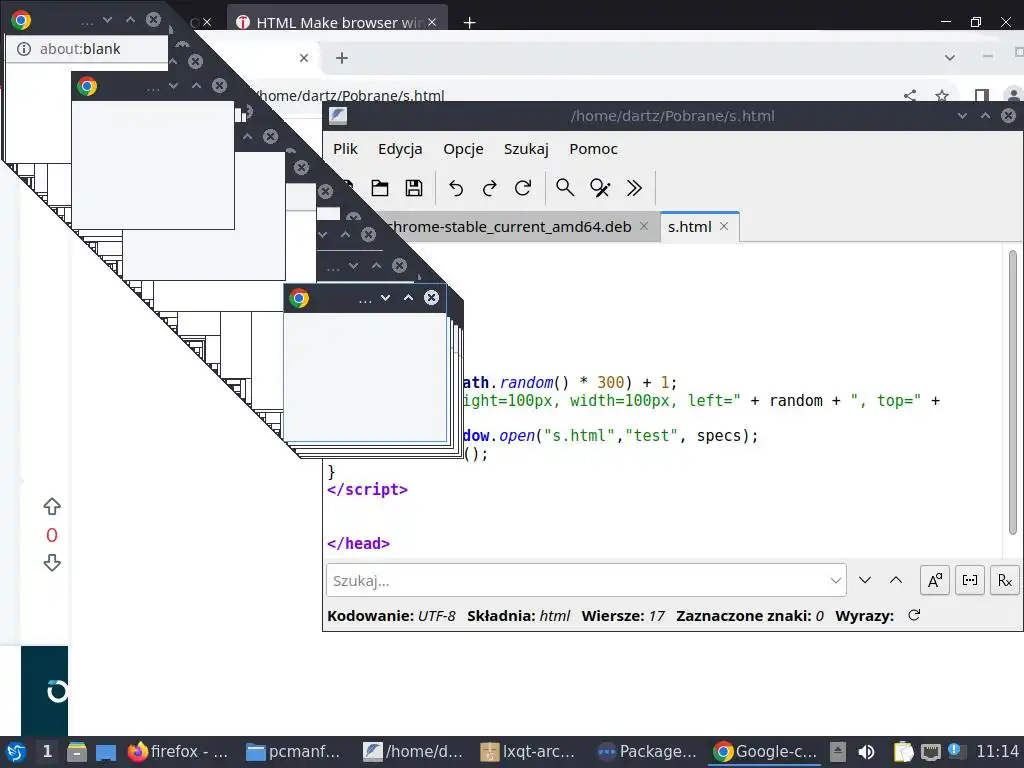Switch to desktop 1 in pager
The image size is (1024, 768).
coord(47,752)
